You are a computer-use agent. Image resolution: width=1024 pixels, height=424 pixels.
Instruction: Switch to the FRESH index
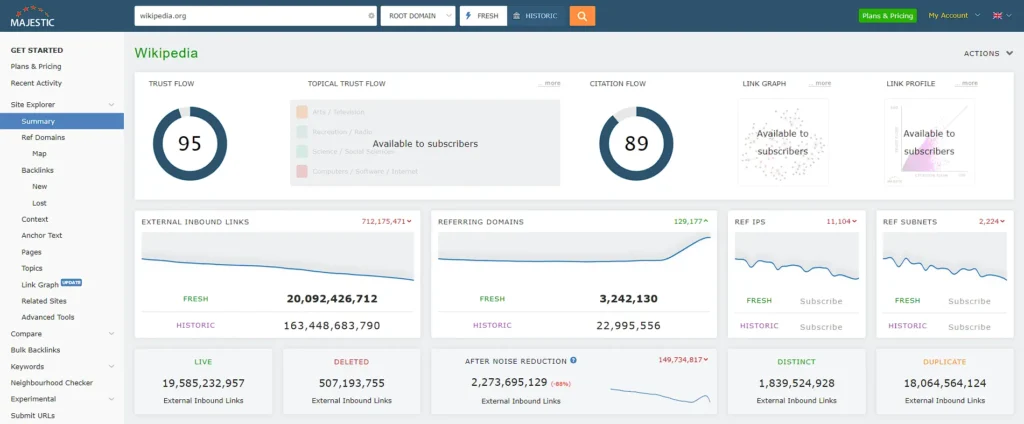pyautogui.click(x=483, y=16)
